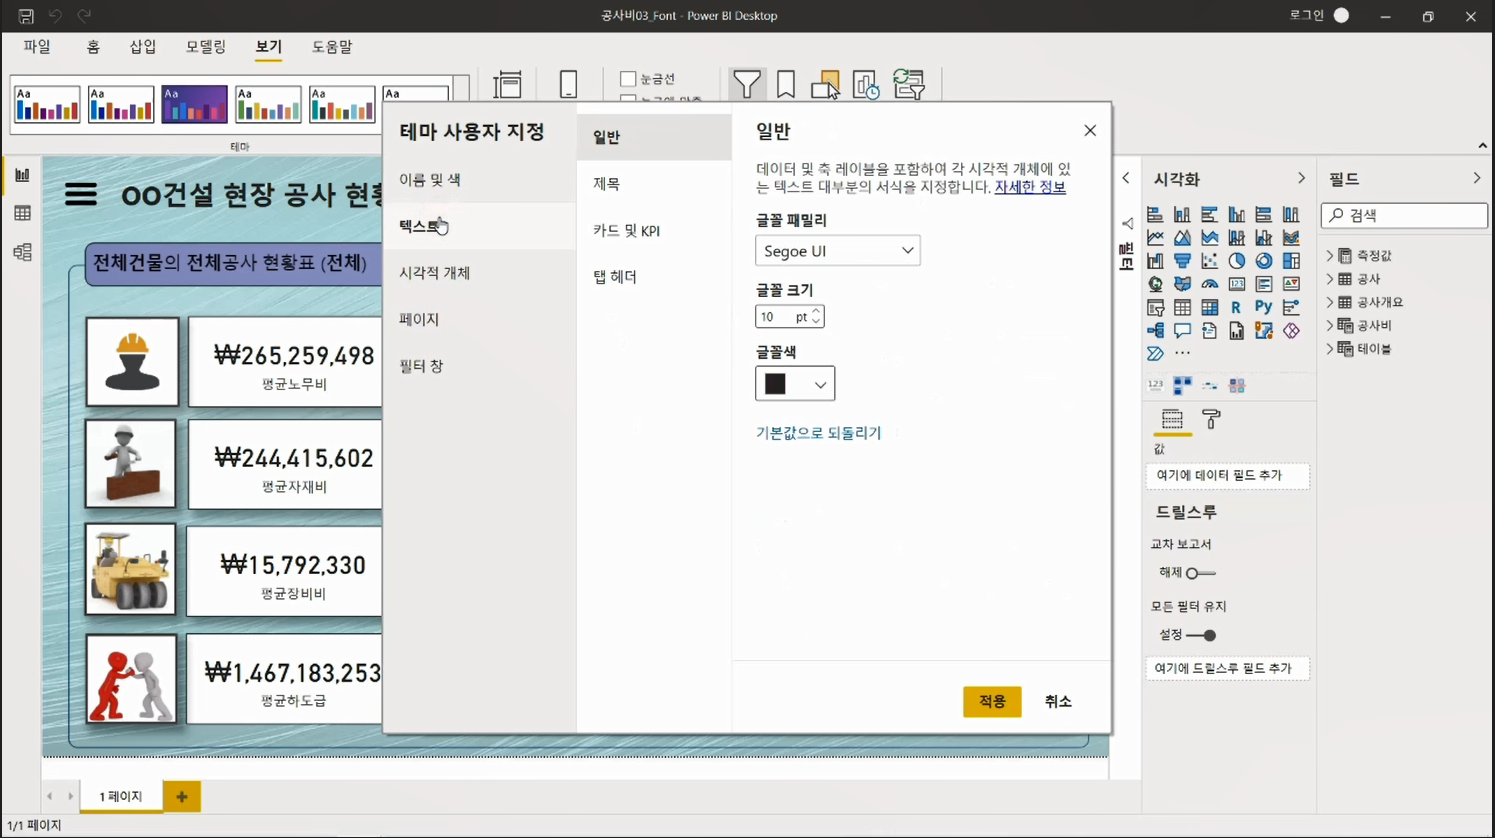This screenshot has width=1495, height=838.
Task: Select the area chart visual
Action: pyautogui.click(x=1182, y=237)
